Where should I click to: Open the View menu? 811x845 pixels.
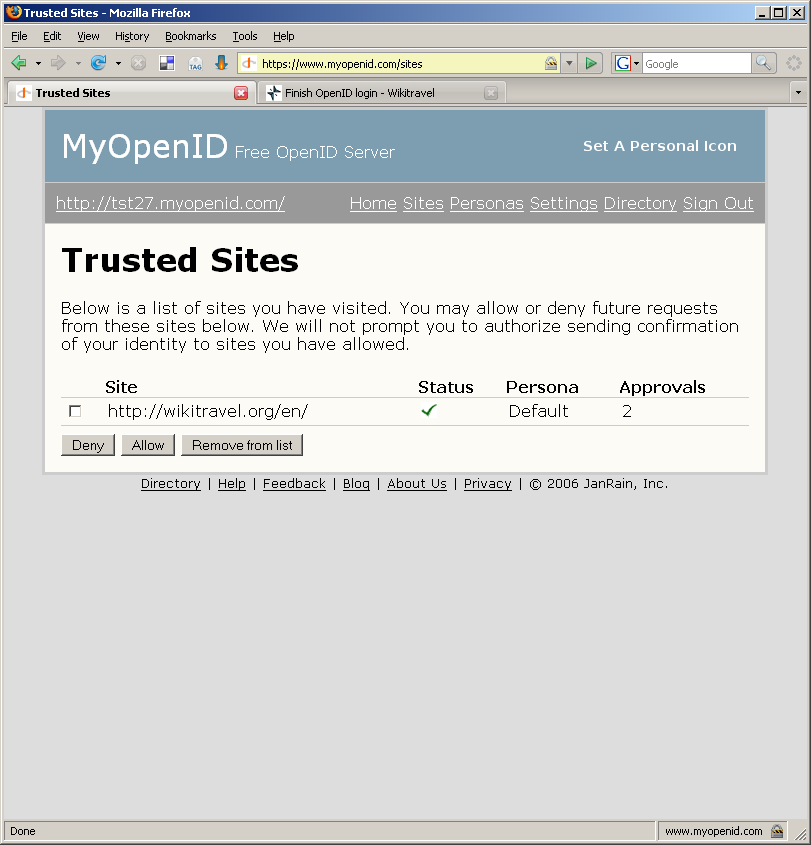[x=88, y=36]
